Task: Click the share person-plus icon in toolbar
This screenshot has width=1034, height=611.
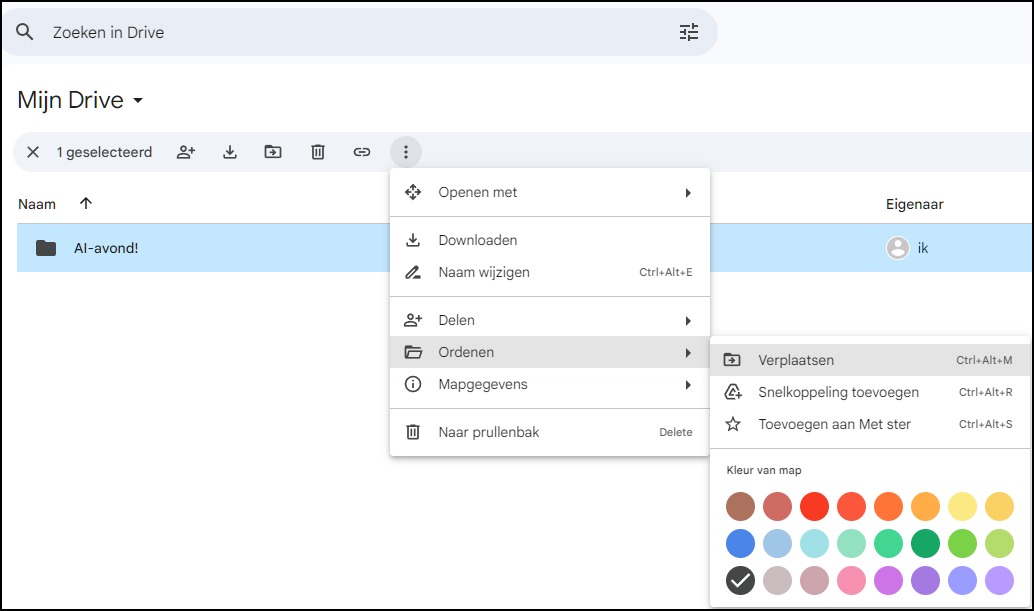Action: [x=186, y=152]
